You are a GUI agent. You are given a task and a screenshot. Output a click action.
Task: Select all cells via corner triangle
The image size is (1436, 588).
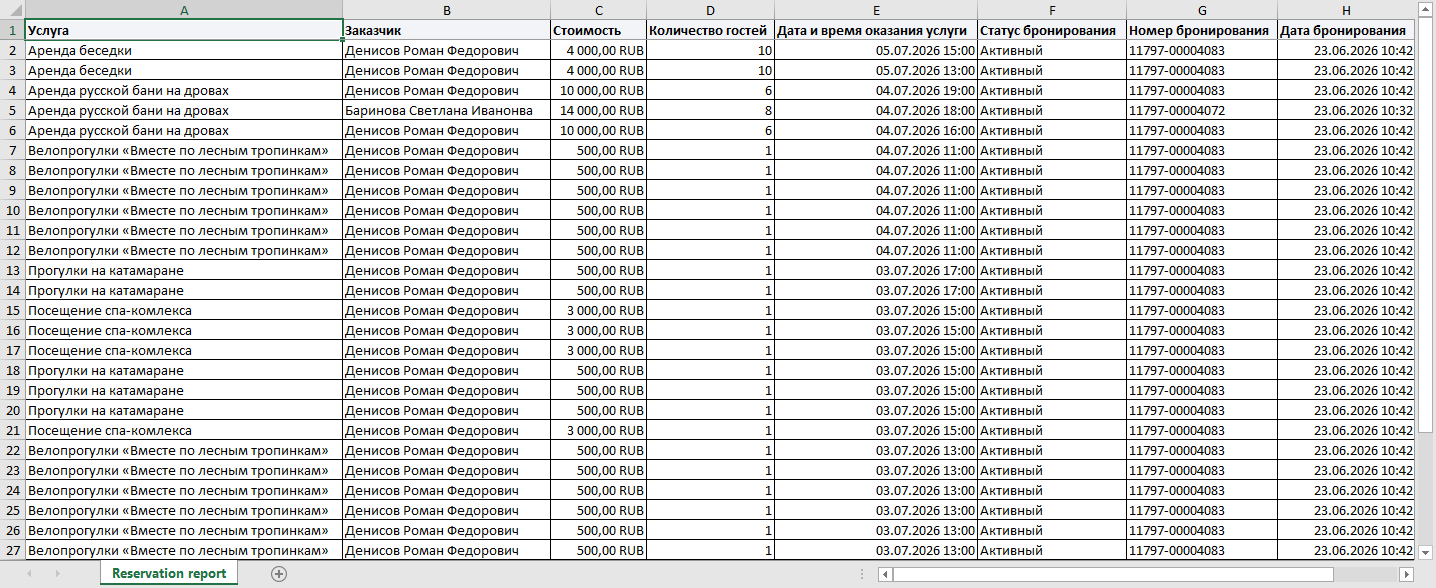pos(12,9)
